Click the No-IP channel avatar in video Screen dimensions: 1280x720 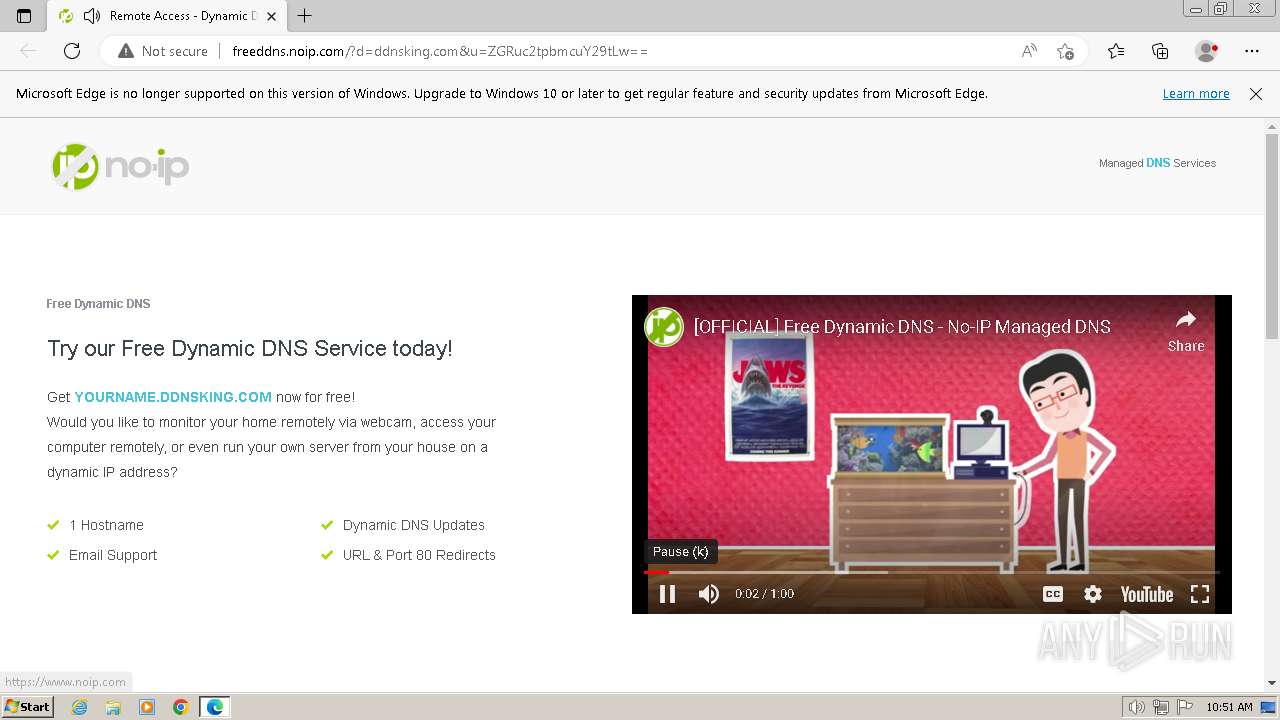click(664, 326)
